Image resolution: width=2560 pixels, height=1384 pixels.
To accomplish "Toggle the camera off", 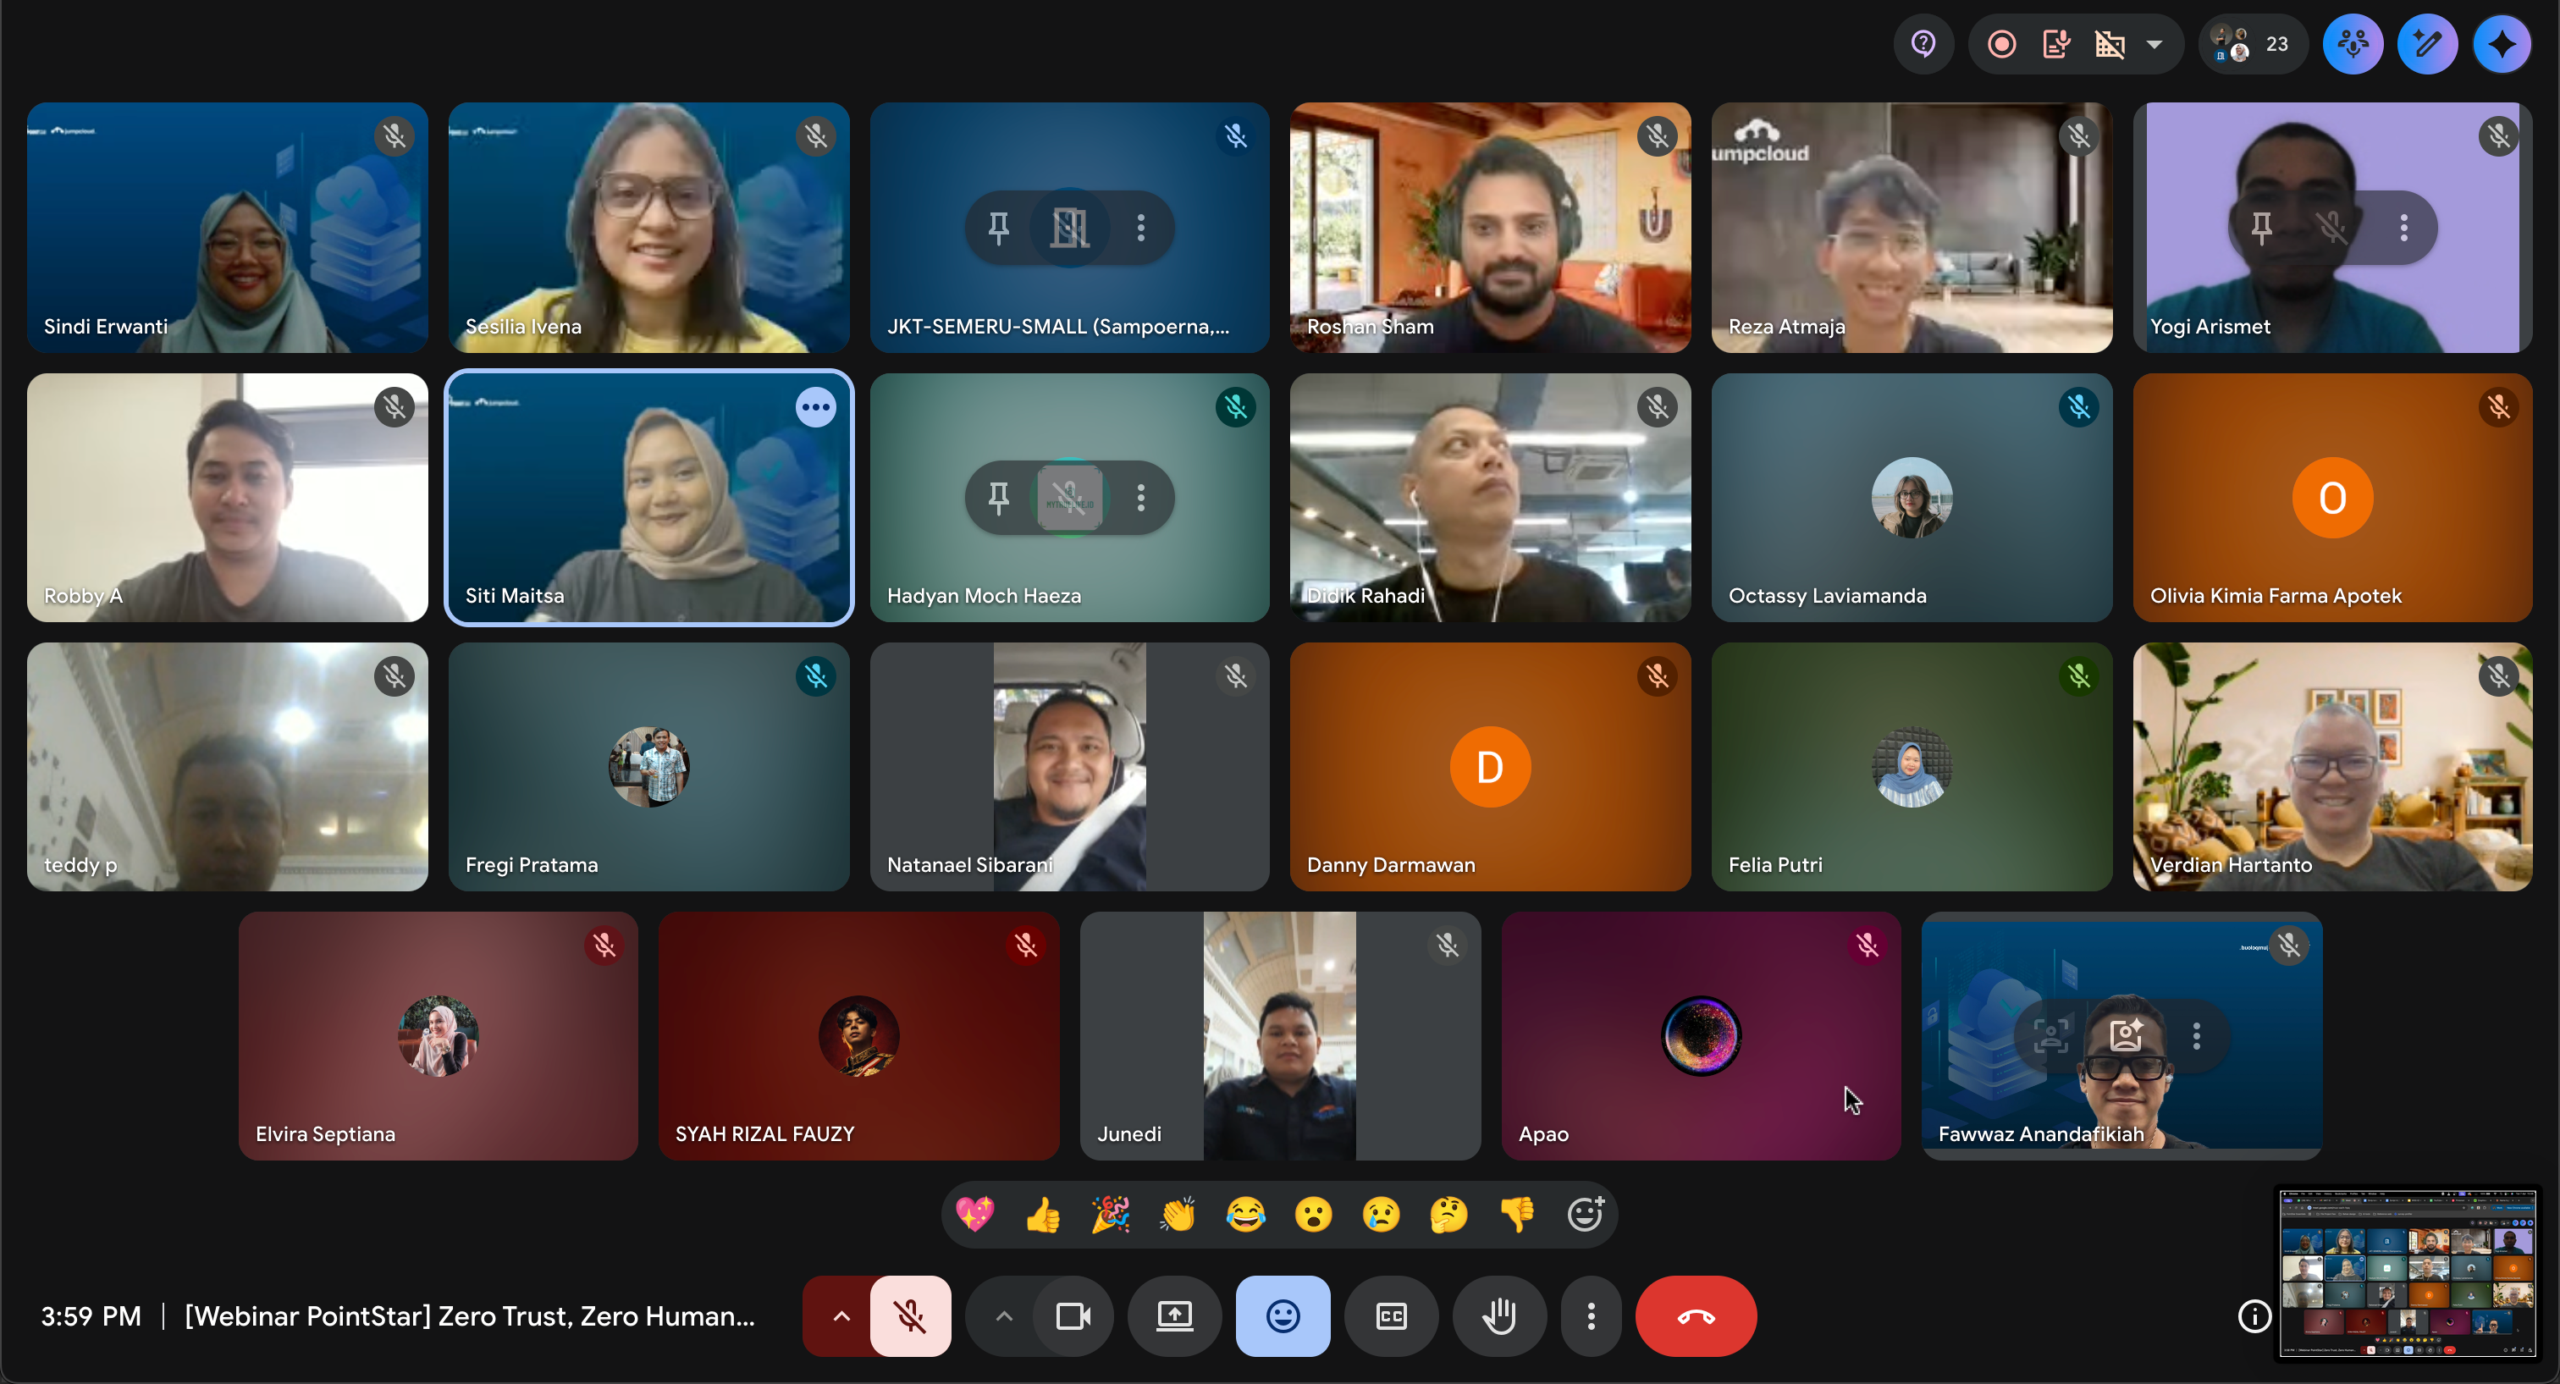I will tap(1073, 1316).
